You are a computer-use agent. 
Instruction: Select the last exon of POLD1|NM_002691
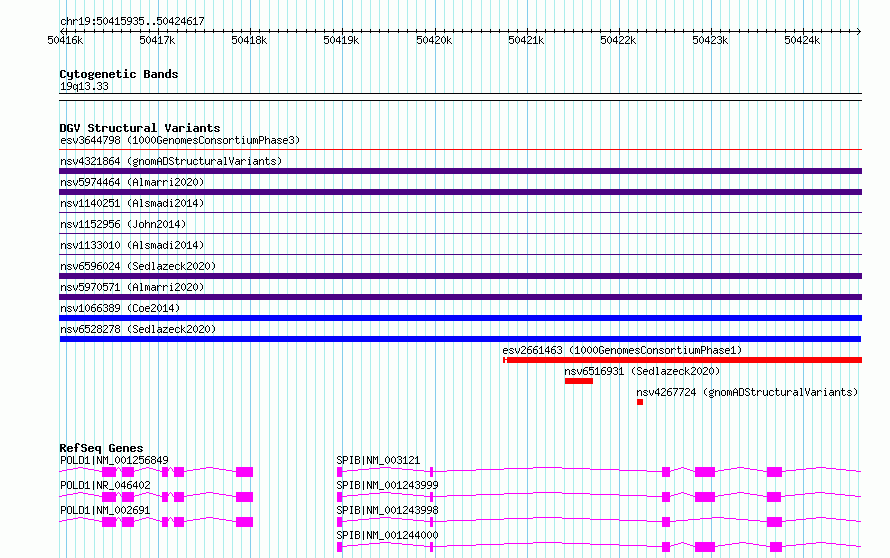point(244,522)
